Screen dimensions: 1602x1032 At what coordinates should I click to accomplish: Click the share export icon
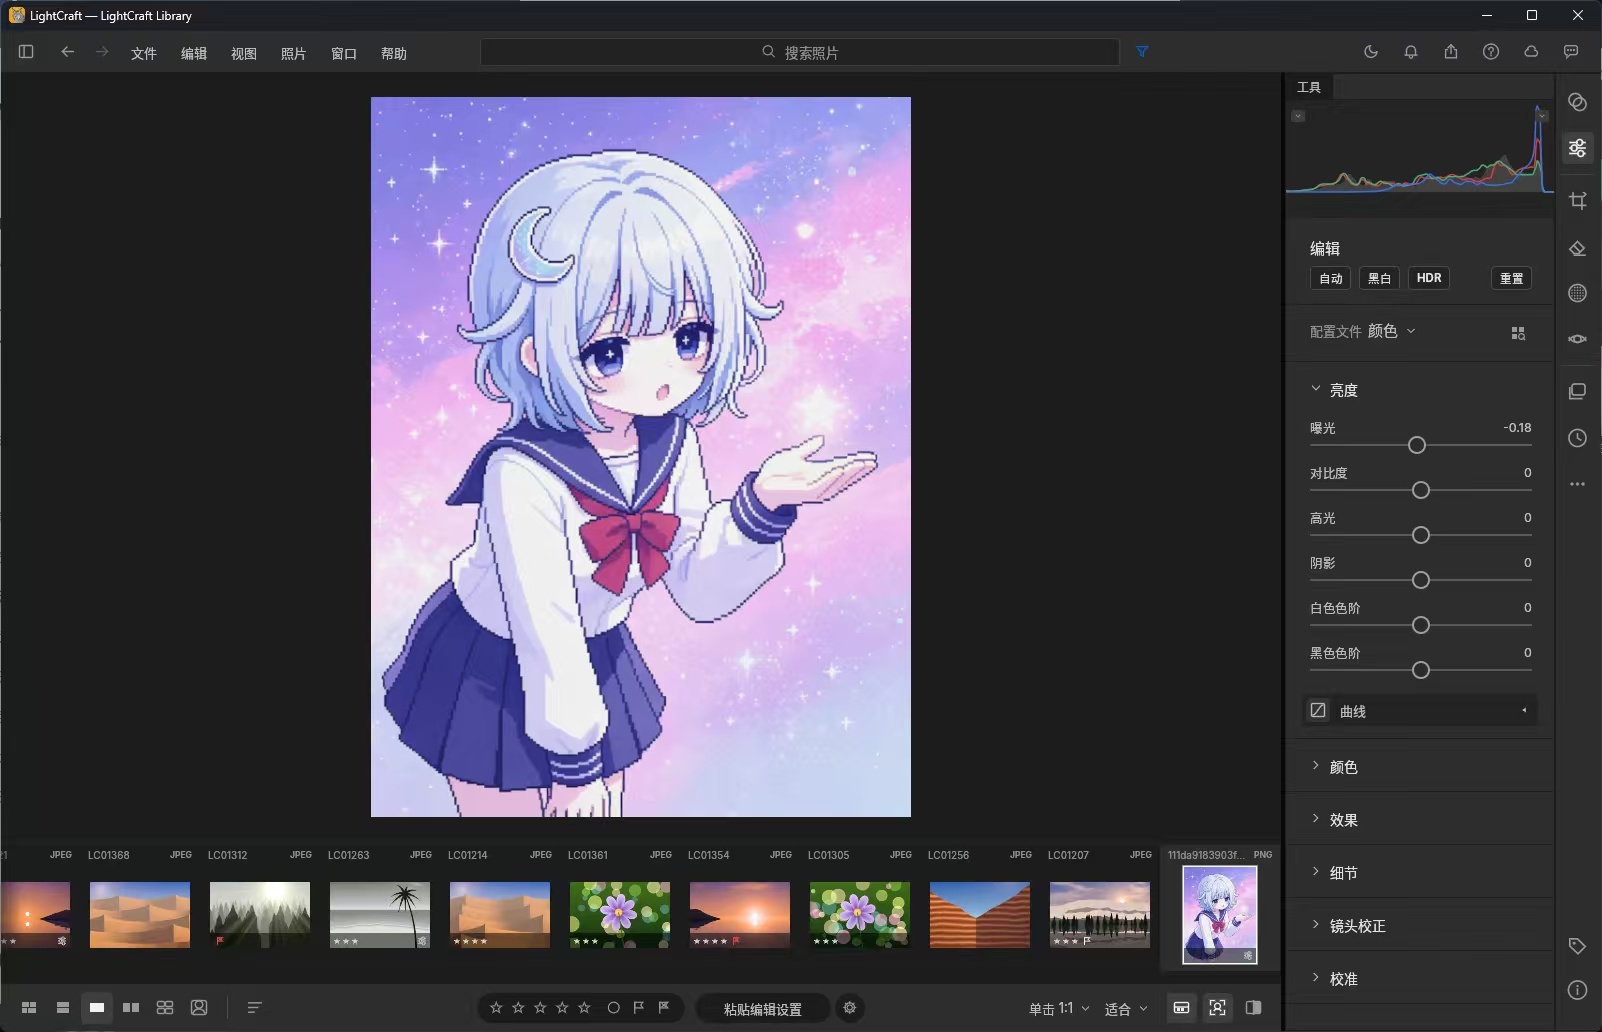pyautogui.click(x=1451, y=52)
